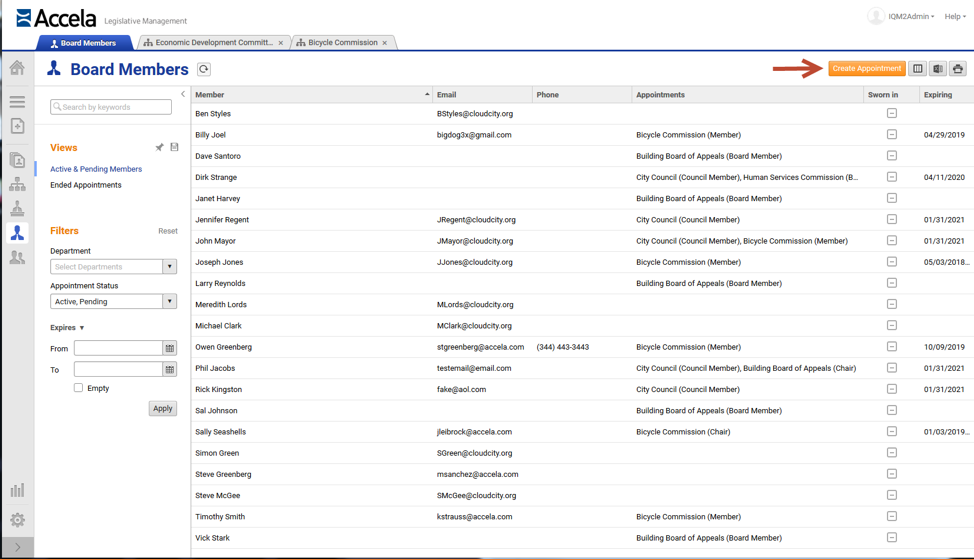Close the Bicycle Commission tab
The width and height of the screenshot is (974, 560).
385,43
